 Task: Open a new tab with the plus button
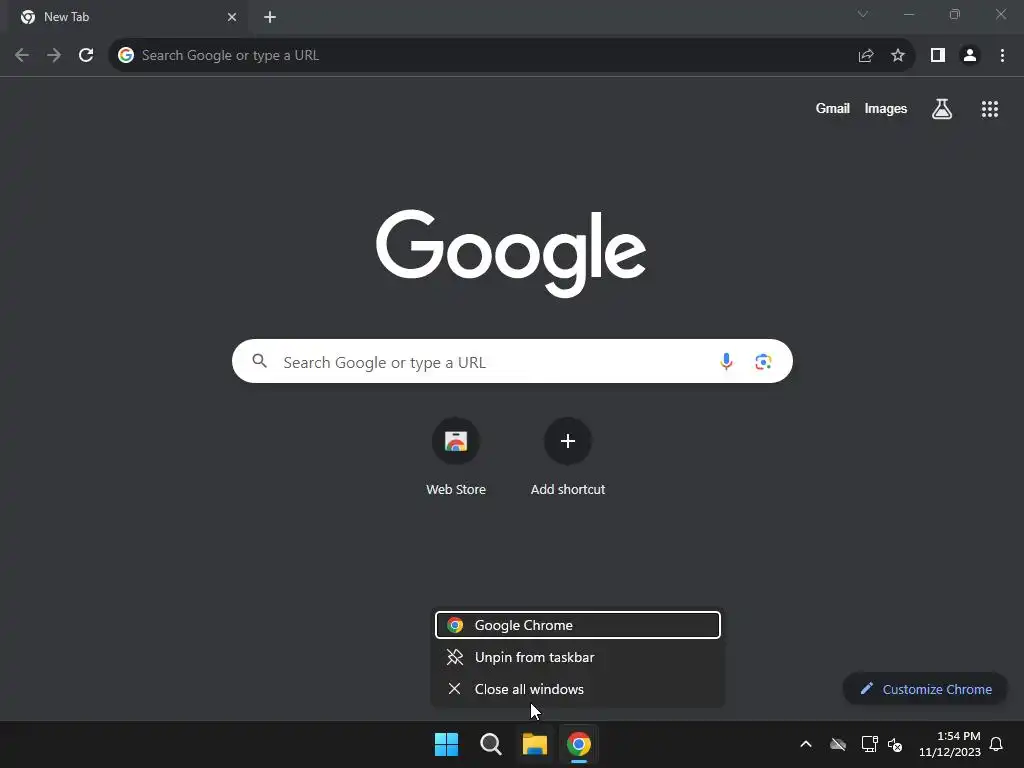pyautogui.click(x=270, y=18)
